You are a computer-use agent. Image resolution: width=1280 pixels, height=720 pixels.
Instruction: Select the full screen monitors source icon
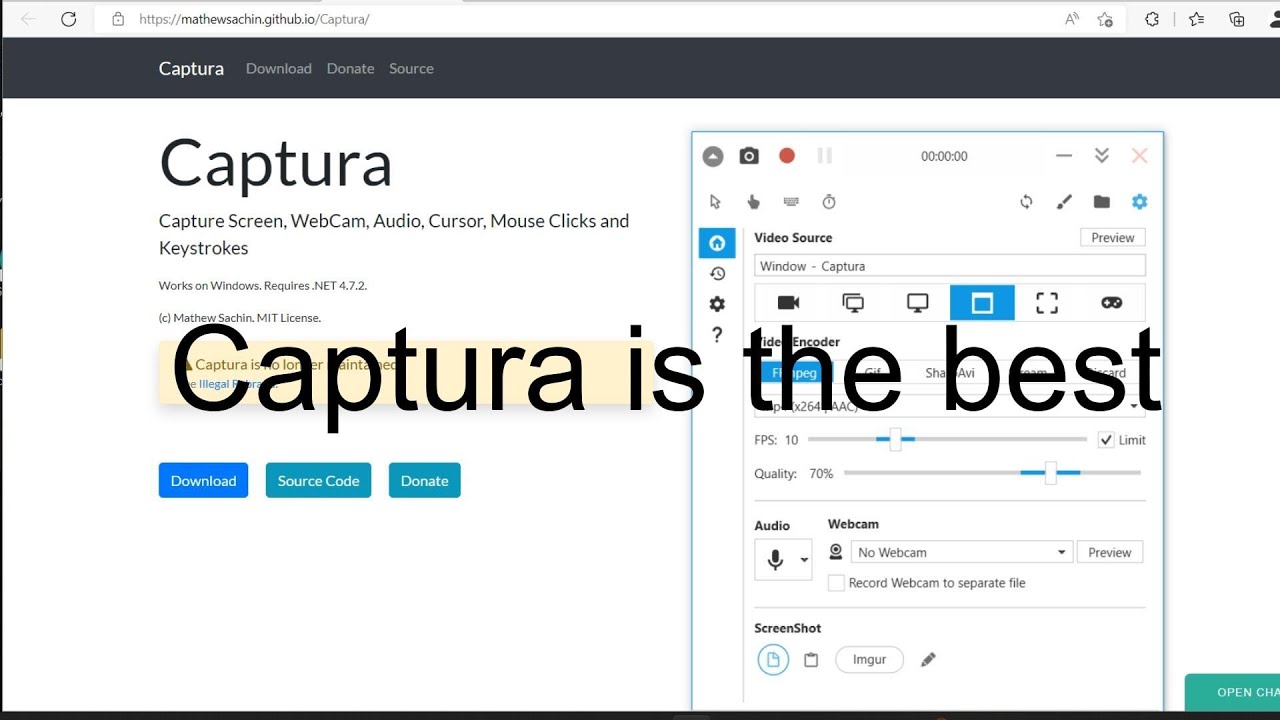coord(853,303)
